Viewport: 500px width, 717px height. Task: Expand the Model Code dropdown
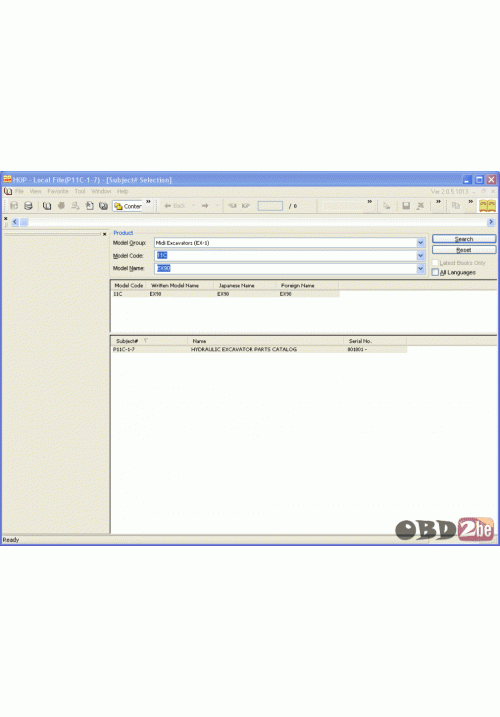(420, 256)
